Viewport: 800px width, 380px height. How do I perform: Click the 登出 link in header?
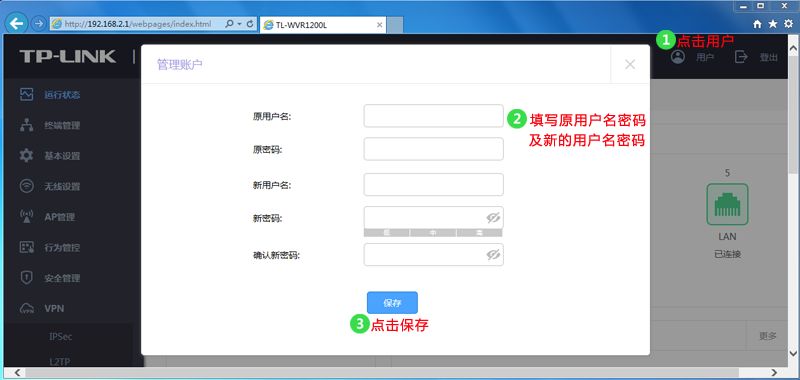pos(769,58)
